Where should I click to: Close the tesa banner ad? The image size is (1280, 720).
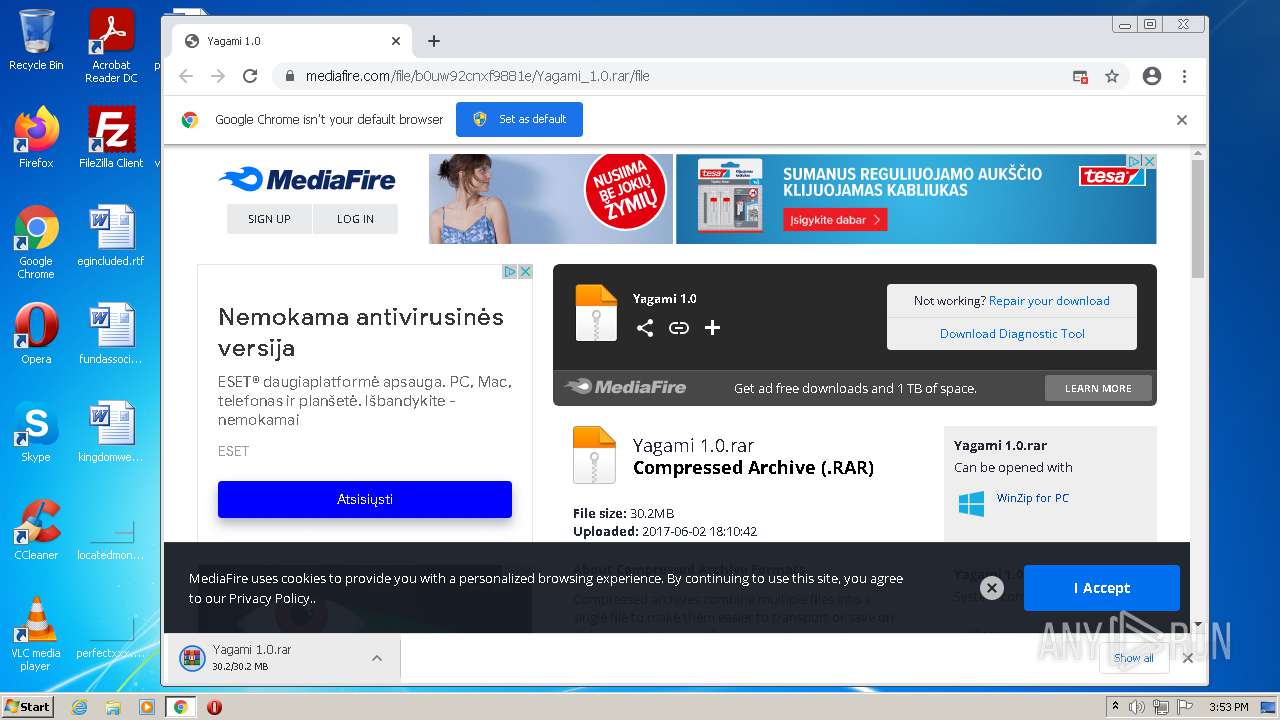point(1149,161)
